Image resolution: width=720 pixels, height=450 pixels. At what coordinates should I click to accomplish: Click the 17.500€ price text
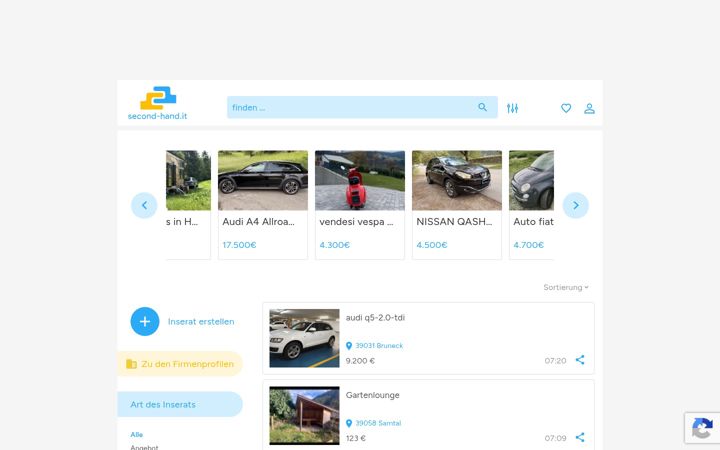coord(239,245)
